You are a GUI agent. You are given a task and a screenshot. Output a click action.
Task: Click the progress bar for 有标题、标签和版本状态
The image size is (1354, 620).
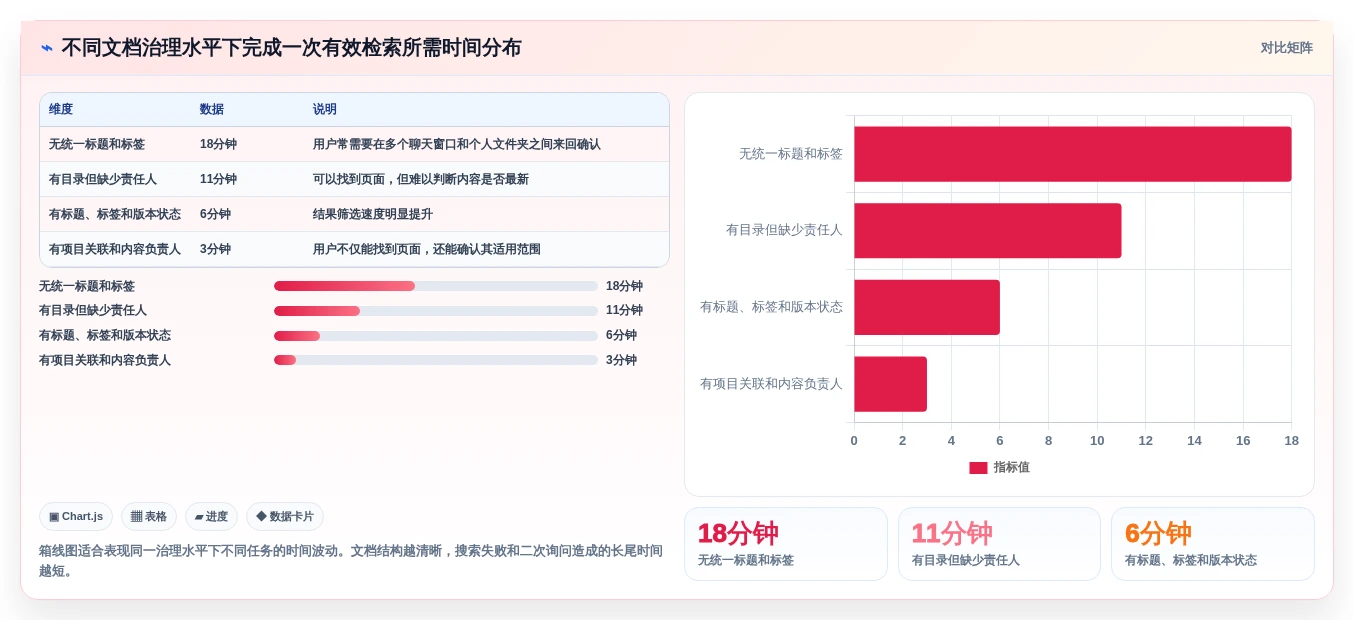436,336
